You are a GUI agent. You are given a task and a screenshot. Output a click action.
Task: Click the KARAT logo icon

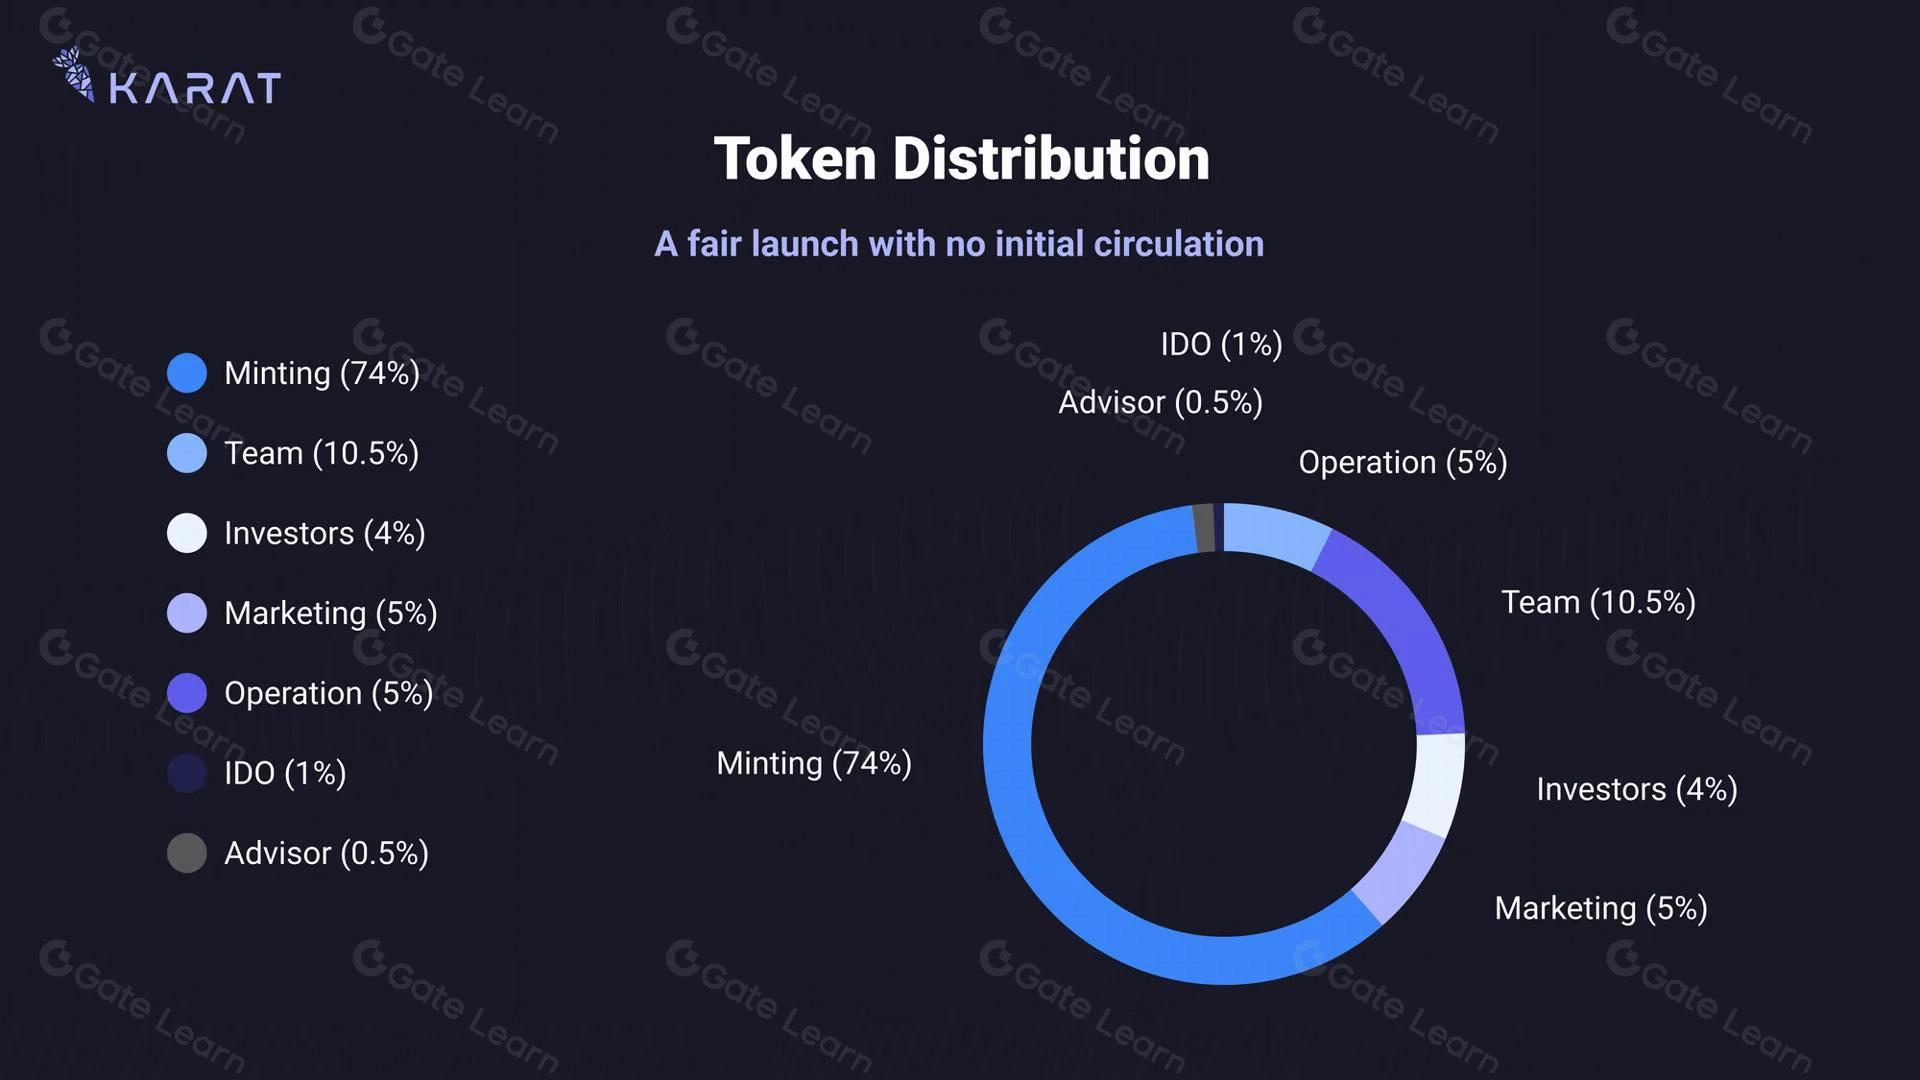74,75
